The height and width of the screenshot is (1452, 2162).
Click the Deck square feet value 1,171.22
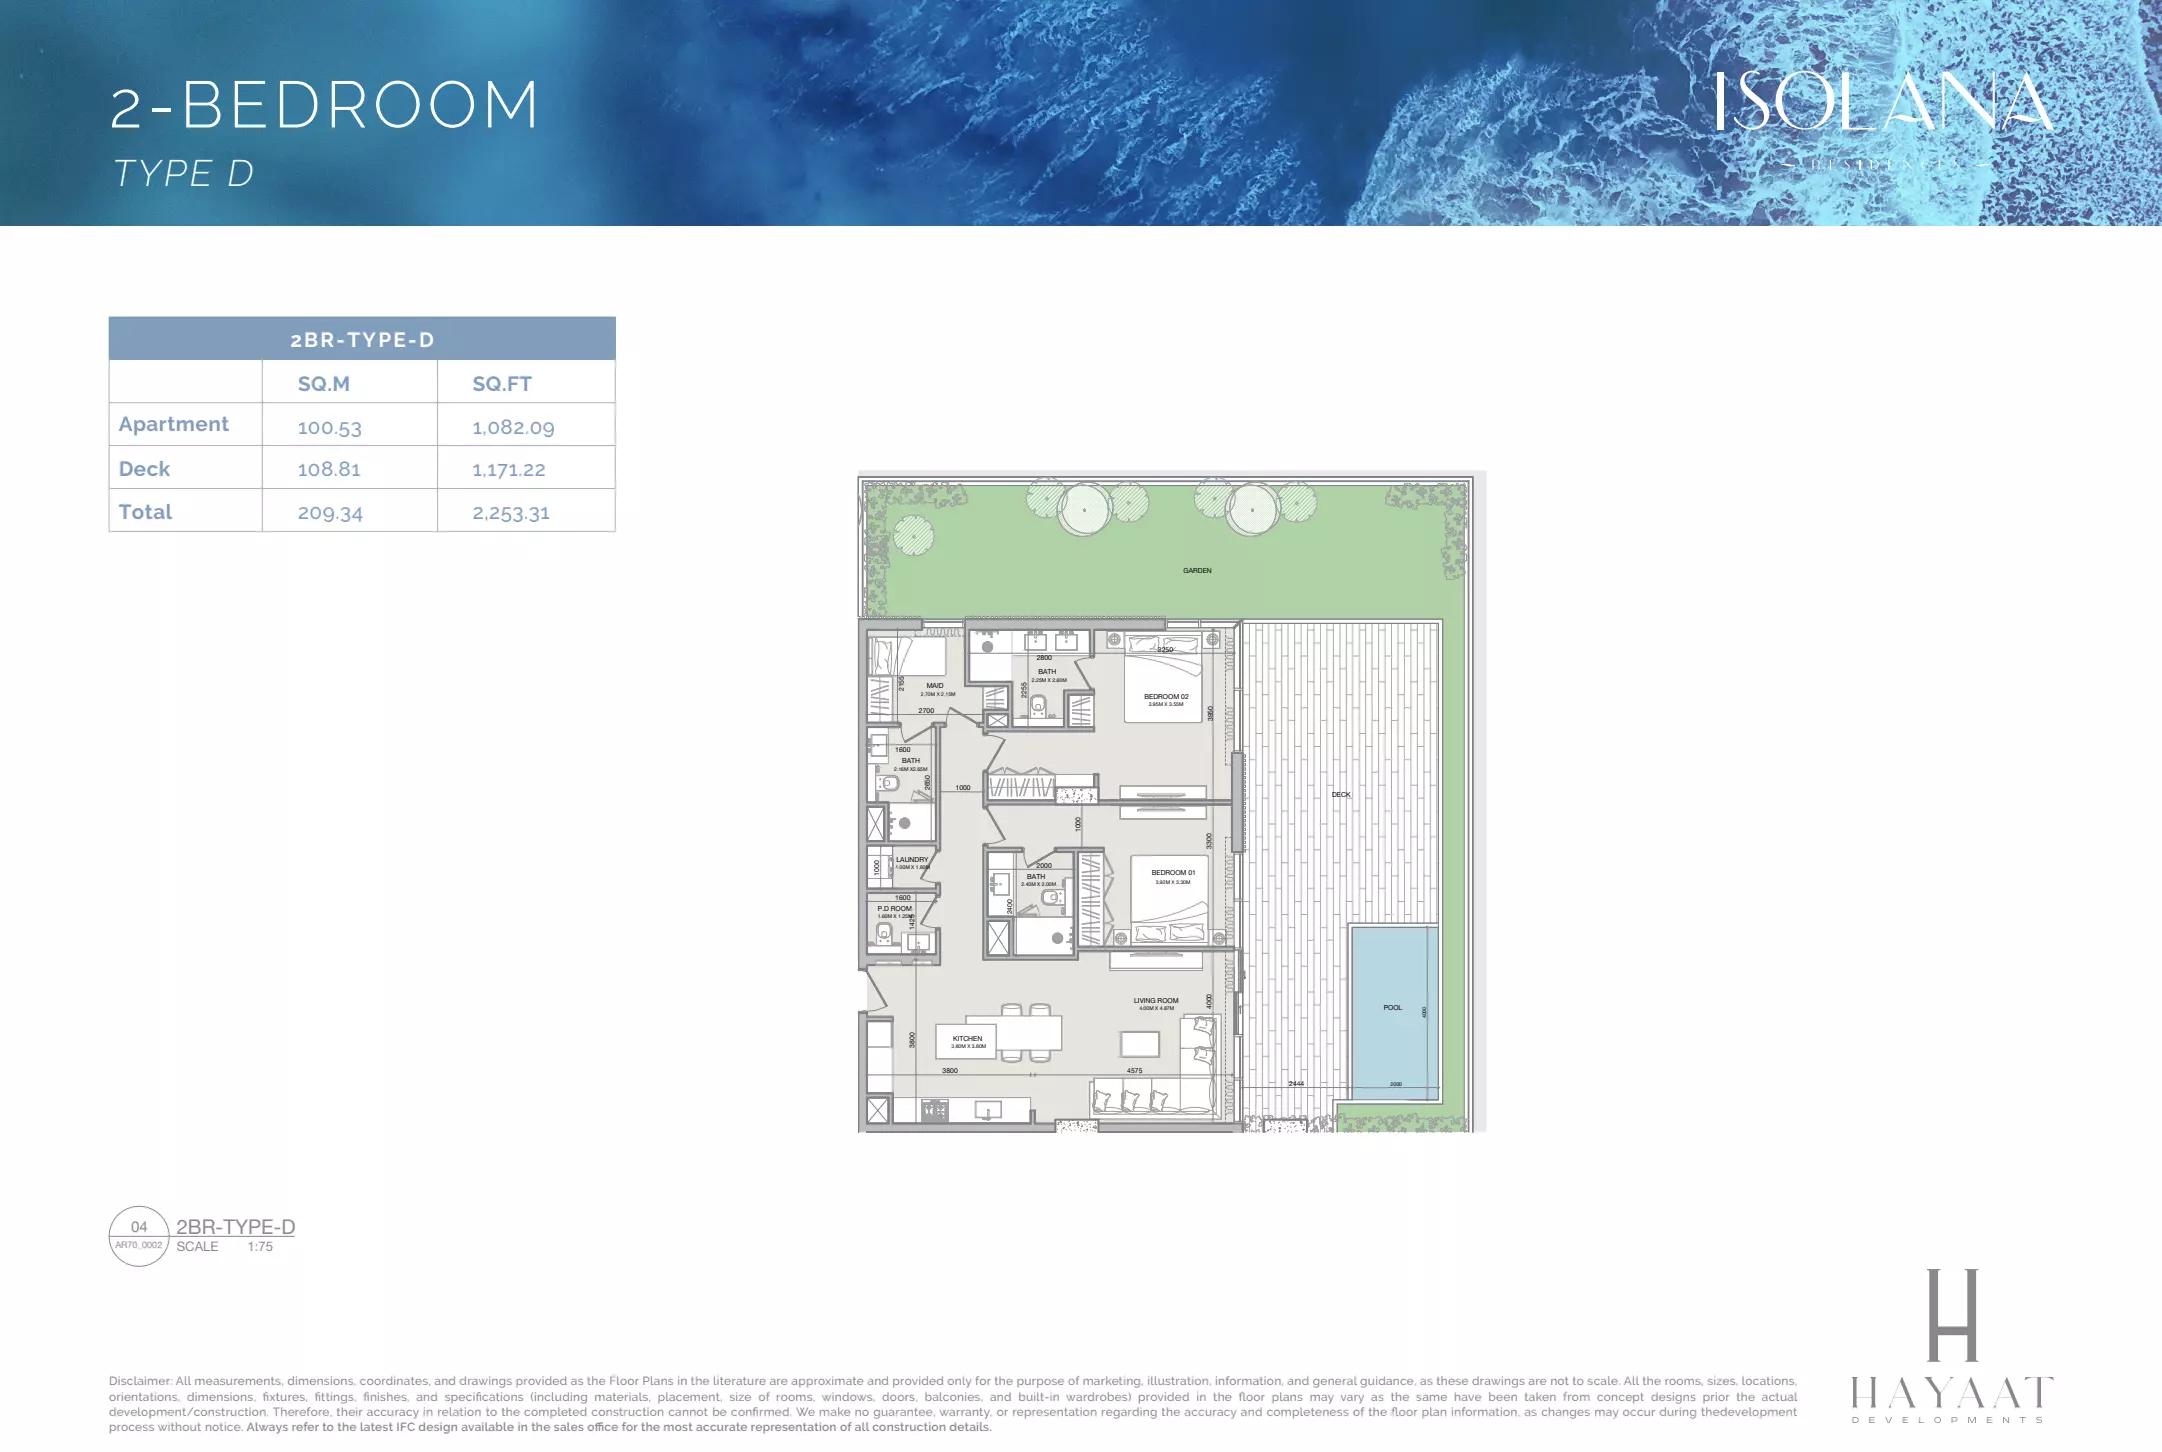(x=509, y=469)
